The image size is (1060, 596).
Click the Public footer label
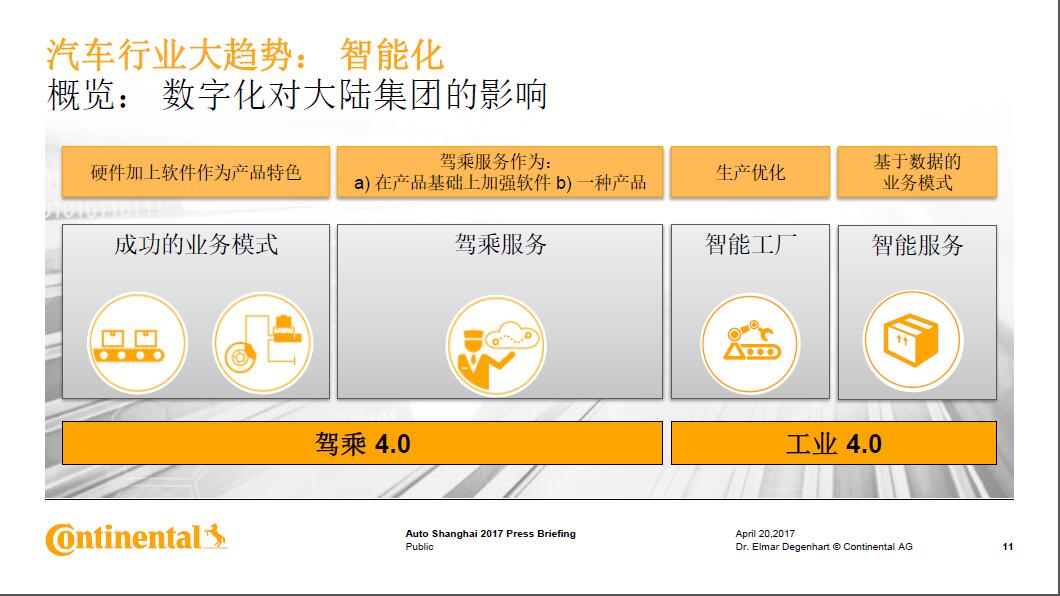pos(420,547)
